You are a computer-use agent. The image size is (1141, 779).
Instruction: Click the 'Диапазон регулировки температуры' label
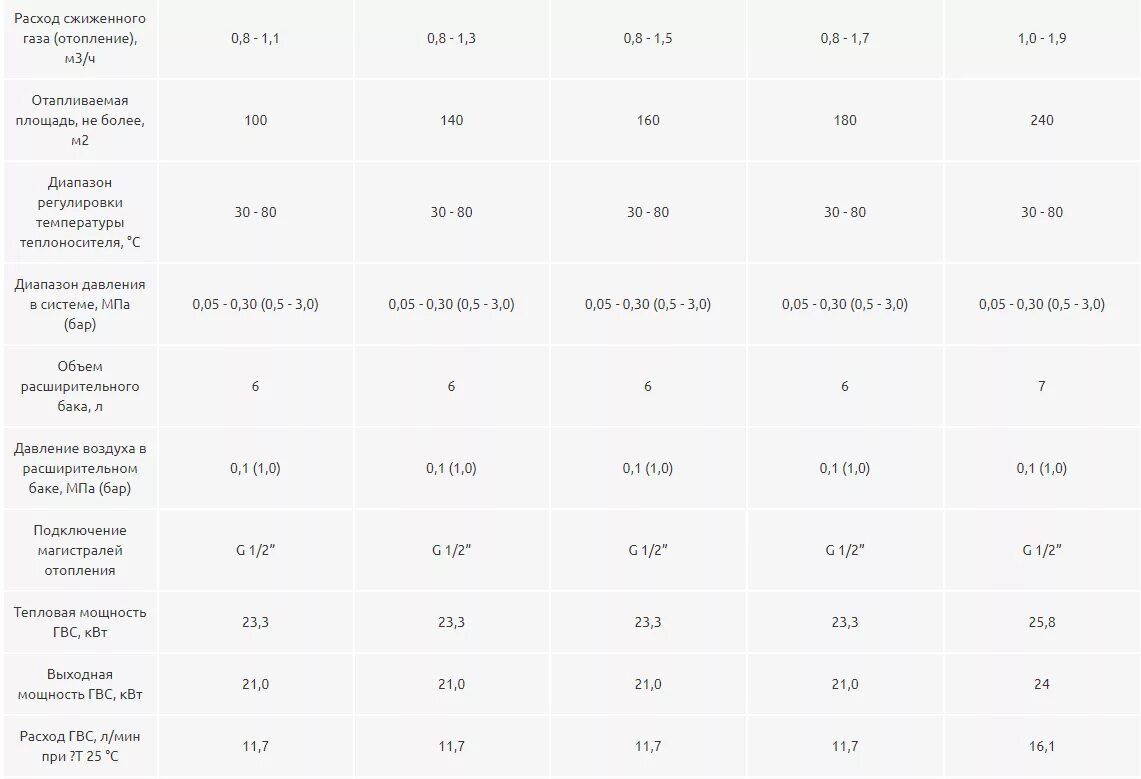tap(80, 212)
